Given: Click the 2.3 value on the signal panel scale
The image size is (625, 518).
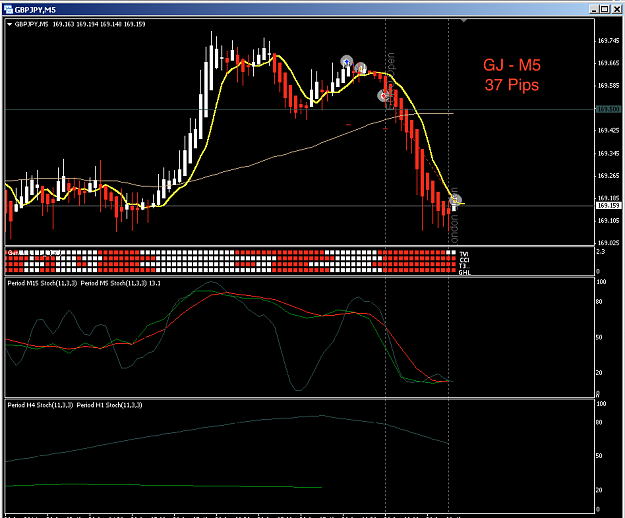Looking at the screenshot, I should (601, 251).
